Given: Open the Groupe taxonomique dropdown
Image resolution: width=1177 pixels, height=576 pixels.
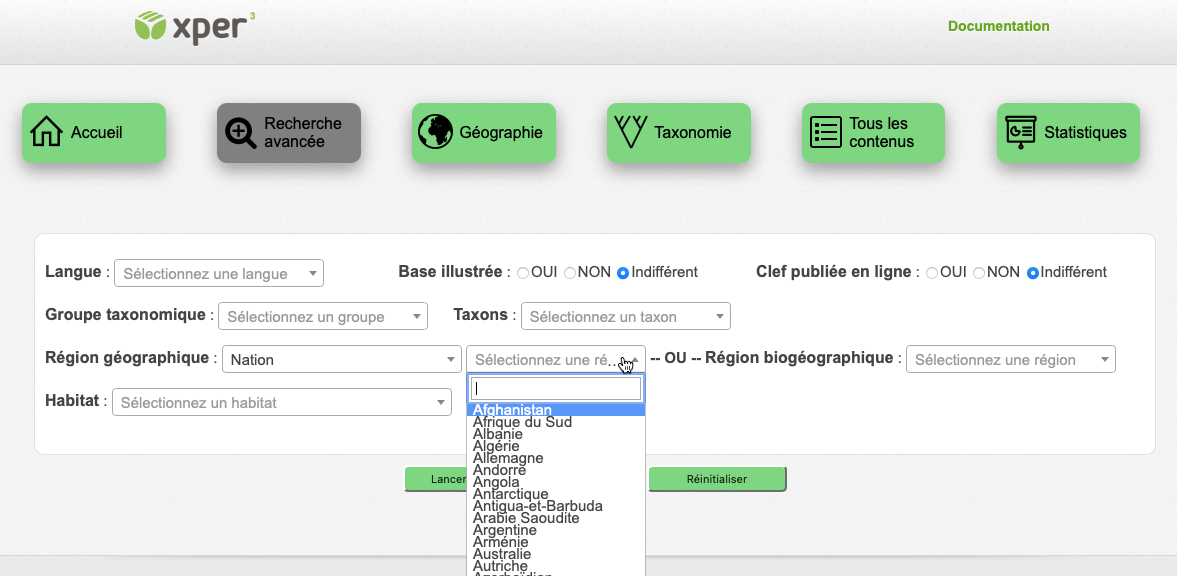Looking at the screenshot, I should pyautogui.click(x=323, y=316).
